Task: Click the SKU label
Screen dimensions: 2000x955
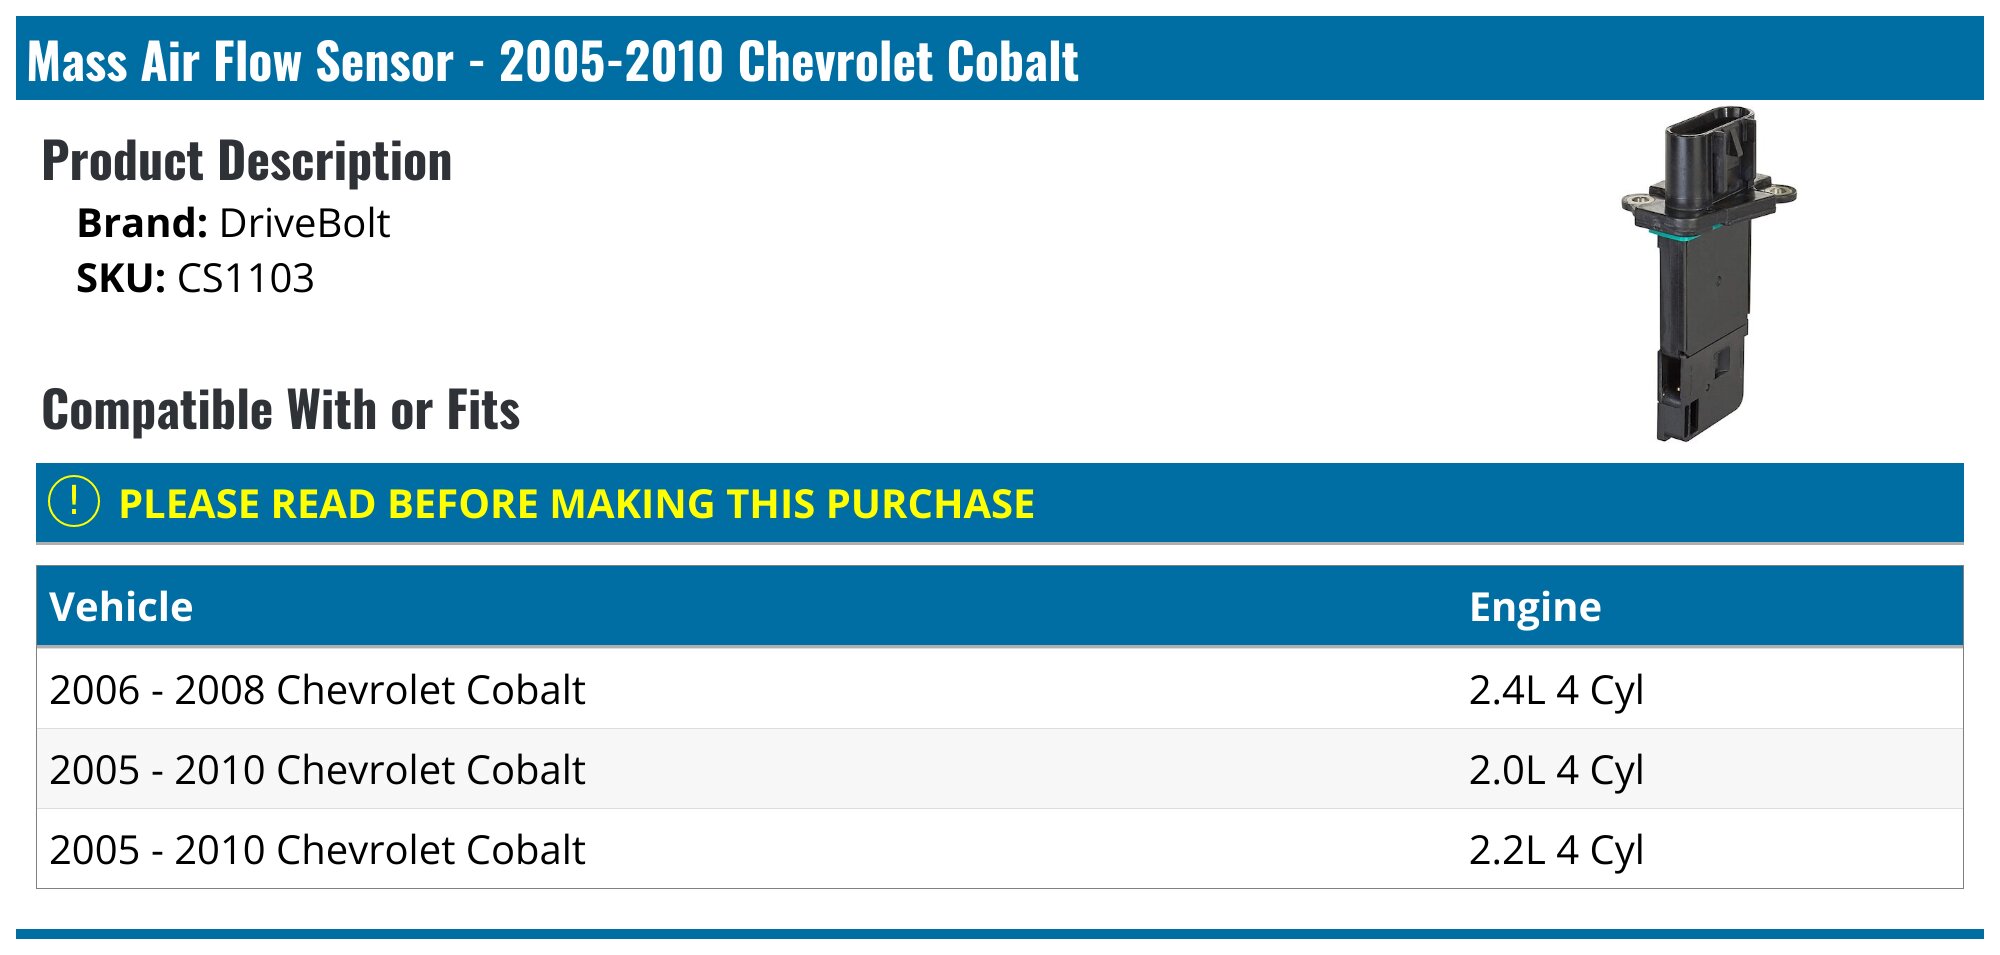Action: point(120,278)
